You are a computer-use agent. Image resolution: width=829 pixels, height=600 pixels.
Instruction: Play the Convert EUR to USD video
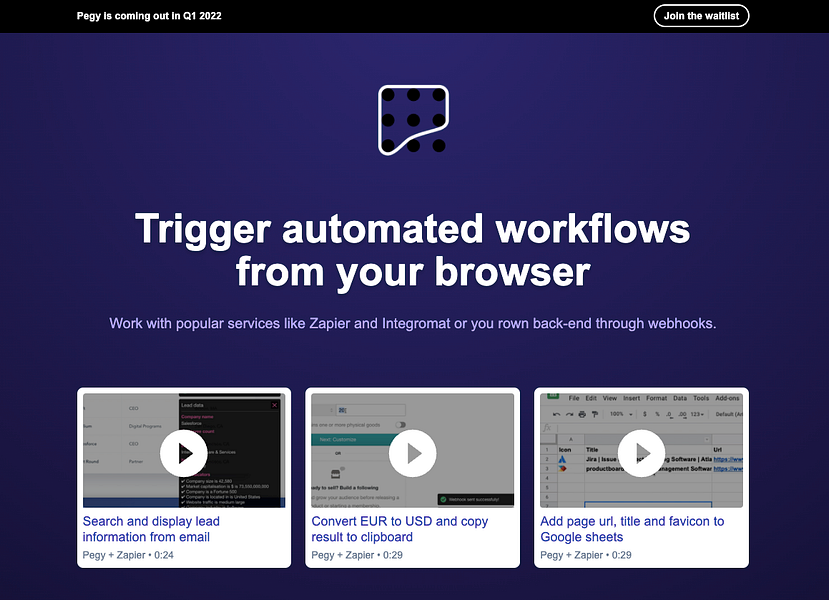click(x=412, y=453)
